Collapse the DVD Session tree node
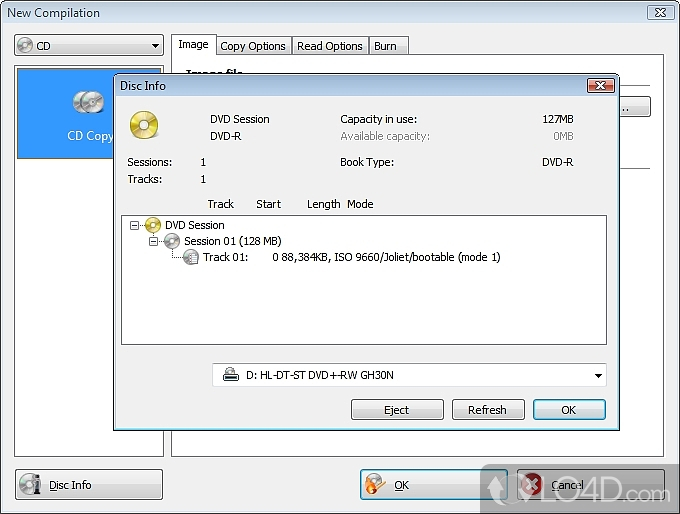 coord(134,225)
